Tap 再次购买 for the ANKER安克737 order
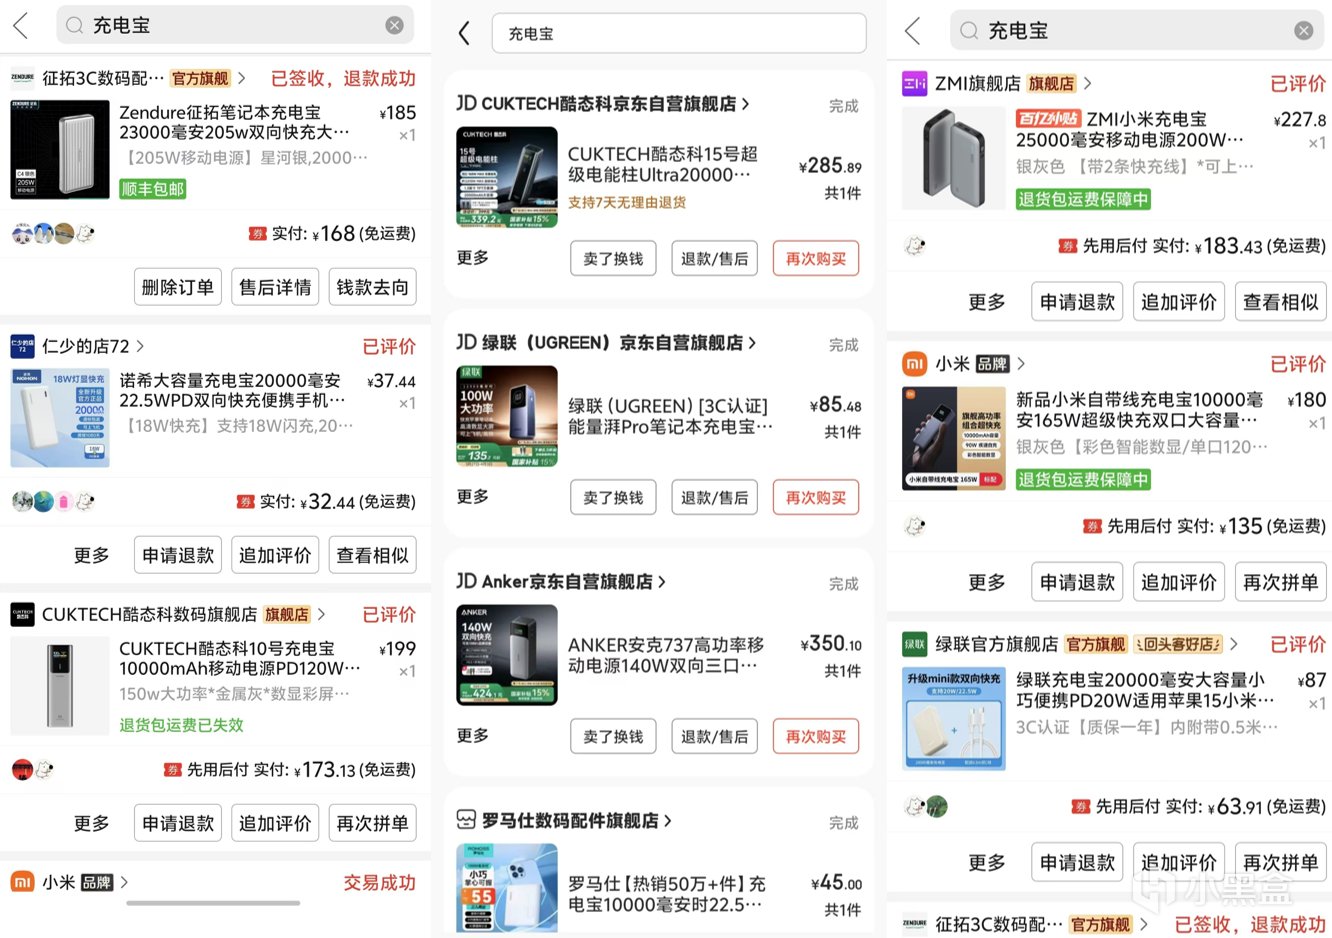 [x=815, y=736]
